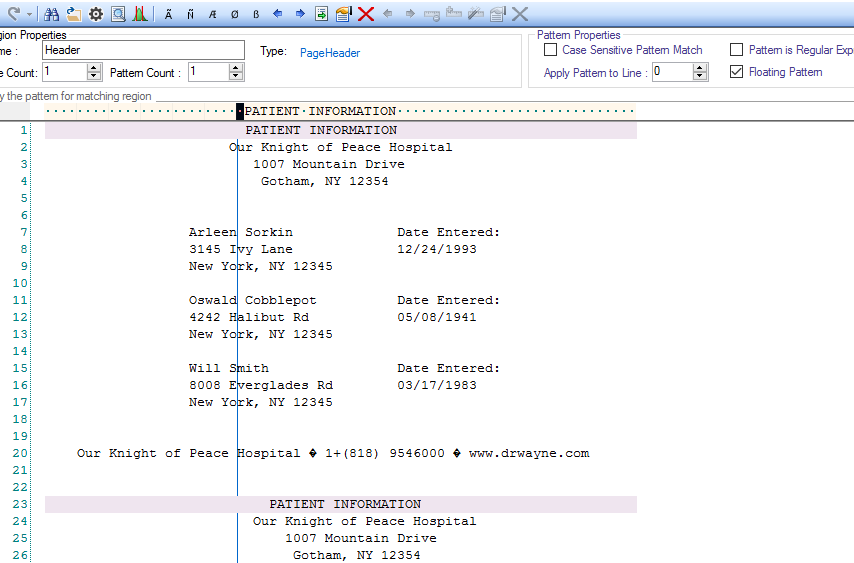Click the red X delete icon

[x=366, y=14]
